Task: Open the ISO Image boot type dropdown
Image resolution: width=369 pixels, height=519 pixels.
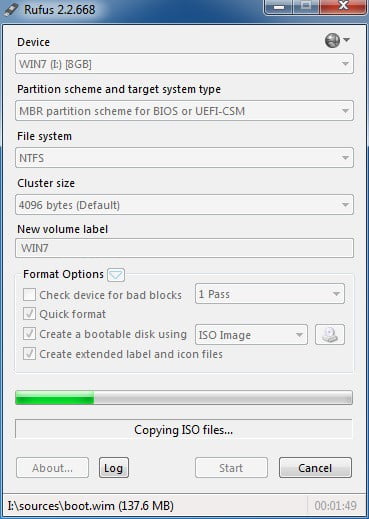Action: [x=251, y=335]
